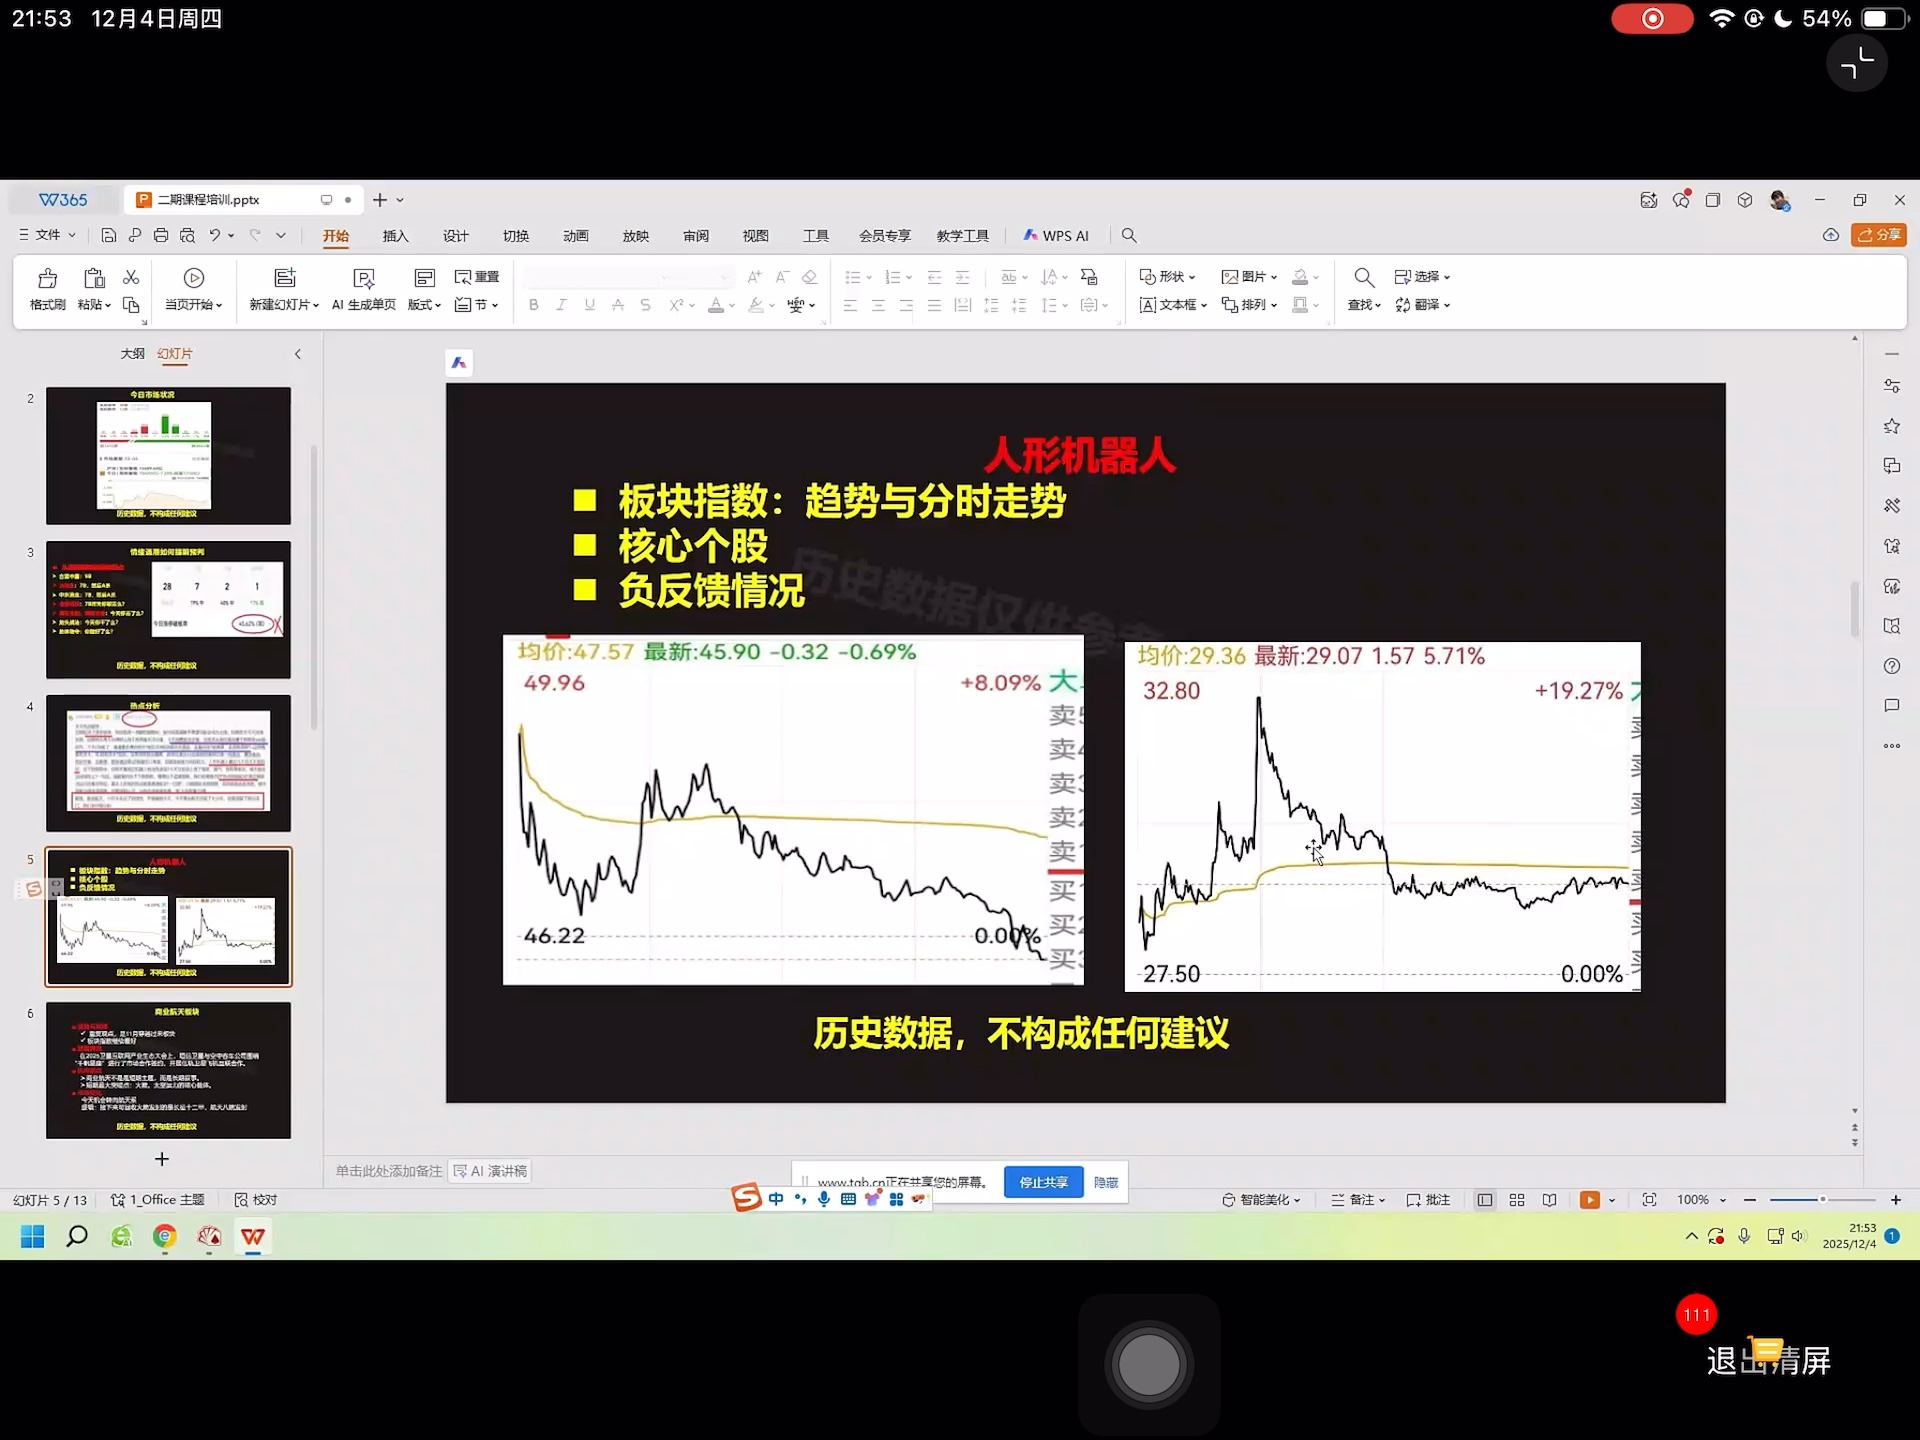Click the zoom slider in status bar
This screenshot has height=1440, width=1920.
click(x=1822, y=1200)
